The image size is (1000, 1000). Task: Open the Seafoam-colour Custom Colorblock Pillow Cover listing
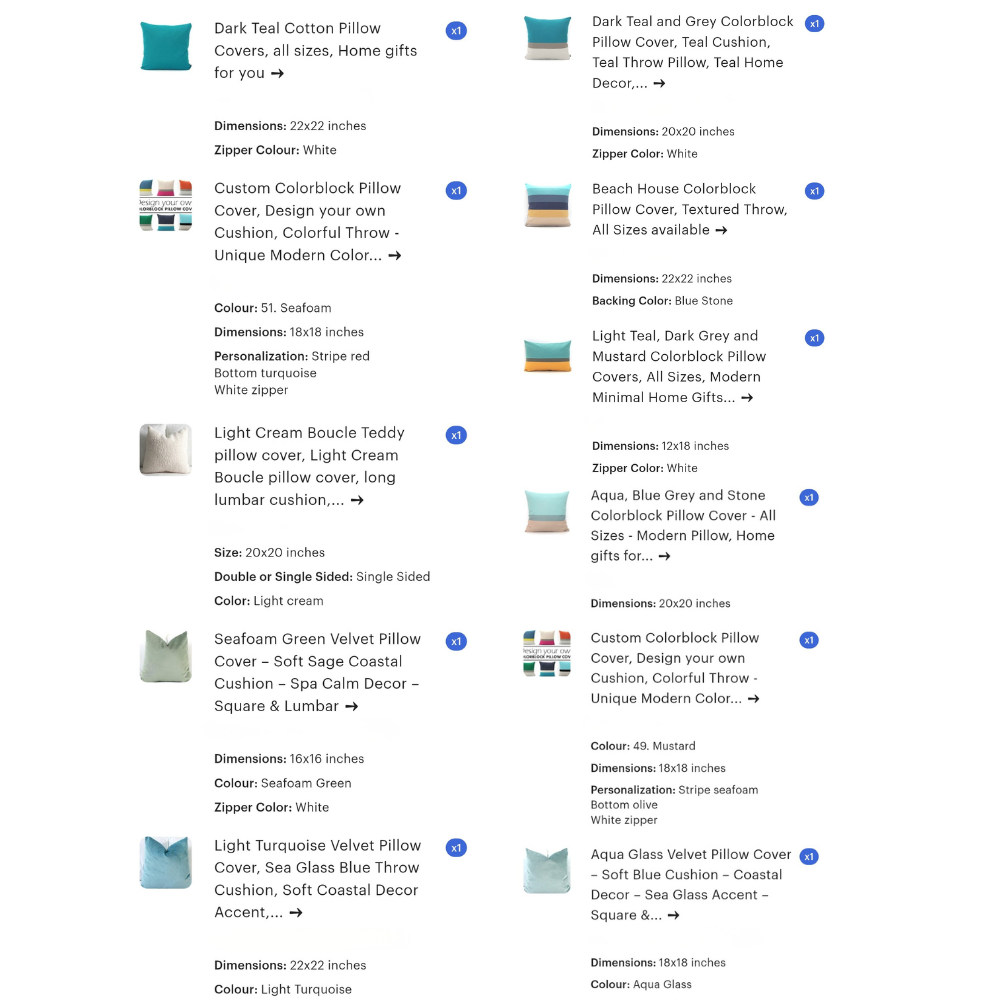308,221
